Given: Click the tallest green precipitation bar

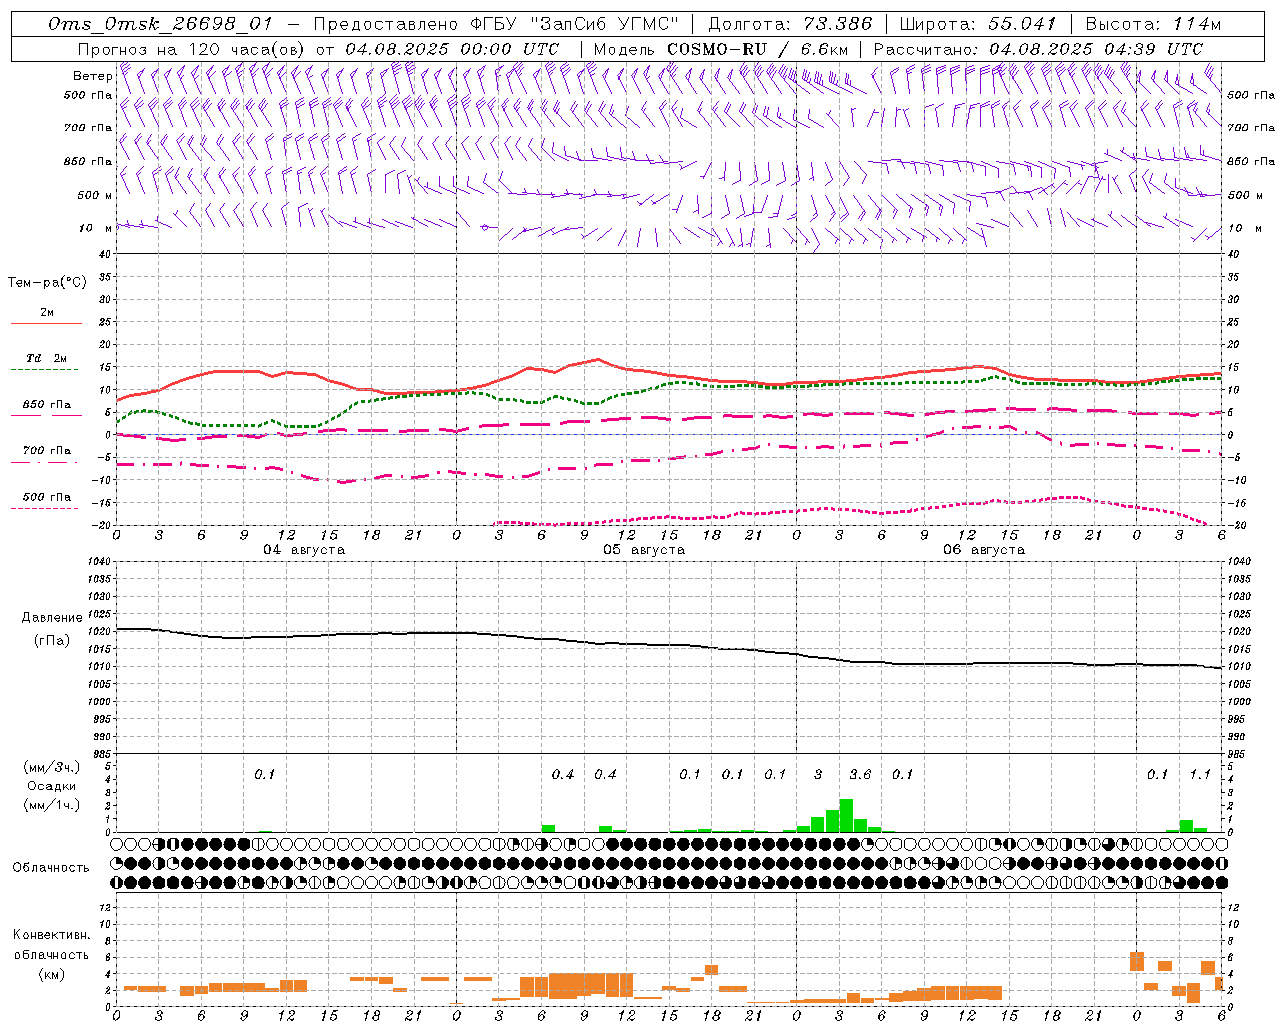Looking at the screenshot, I should coord(846,815).
